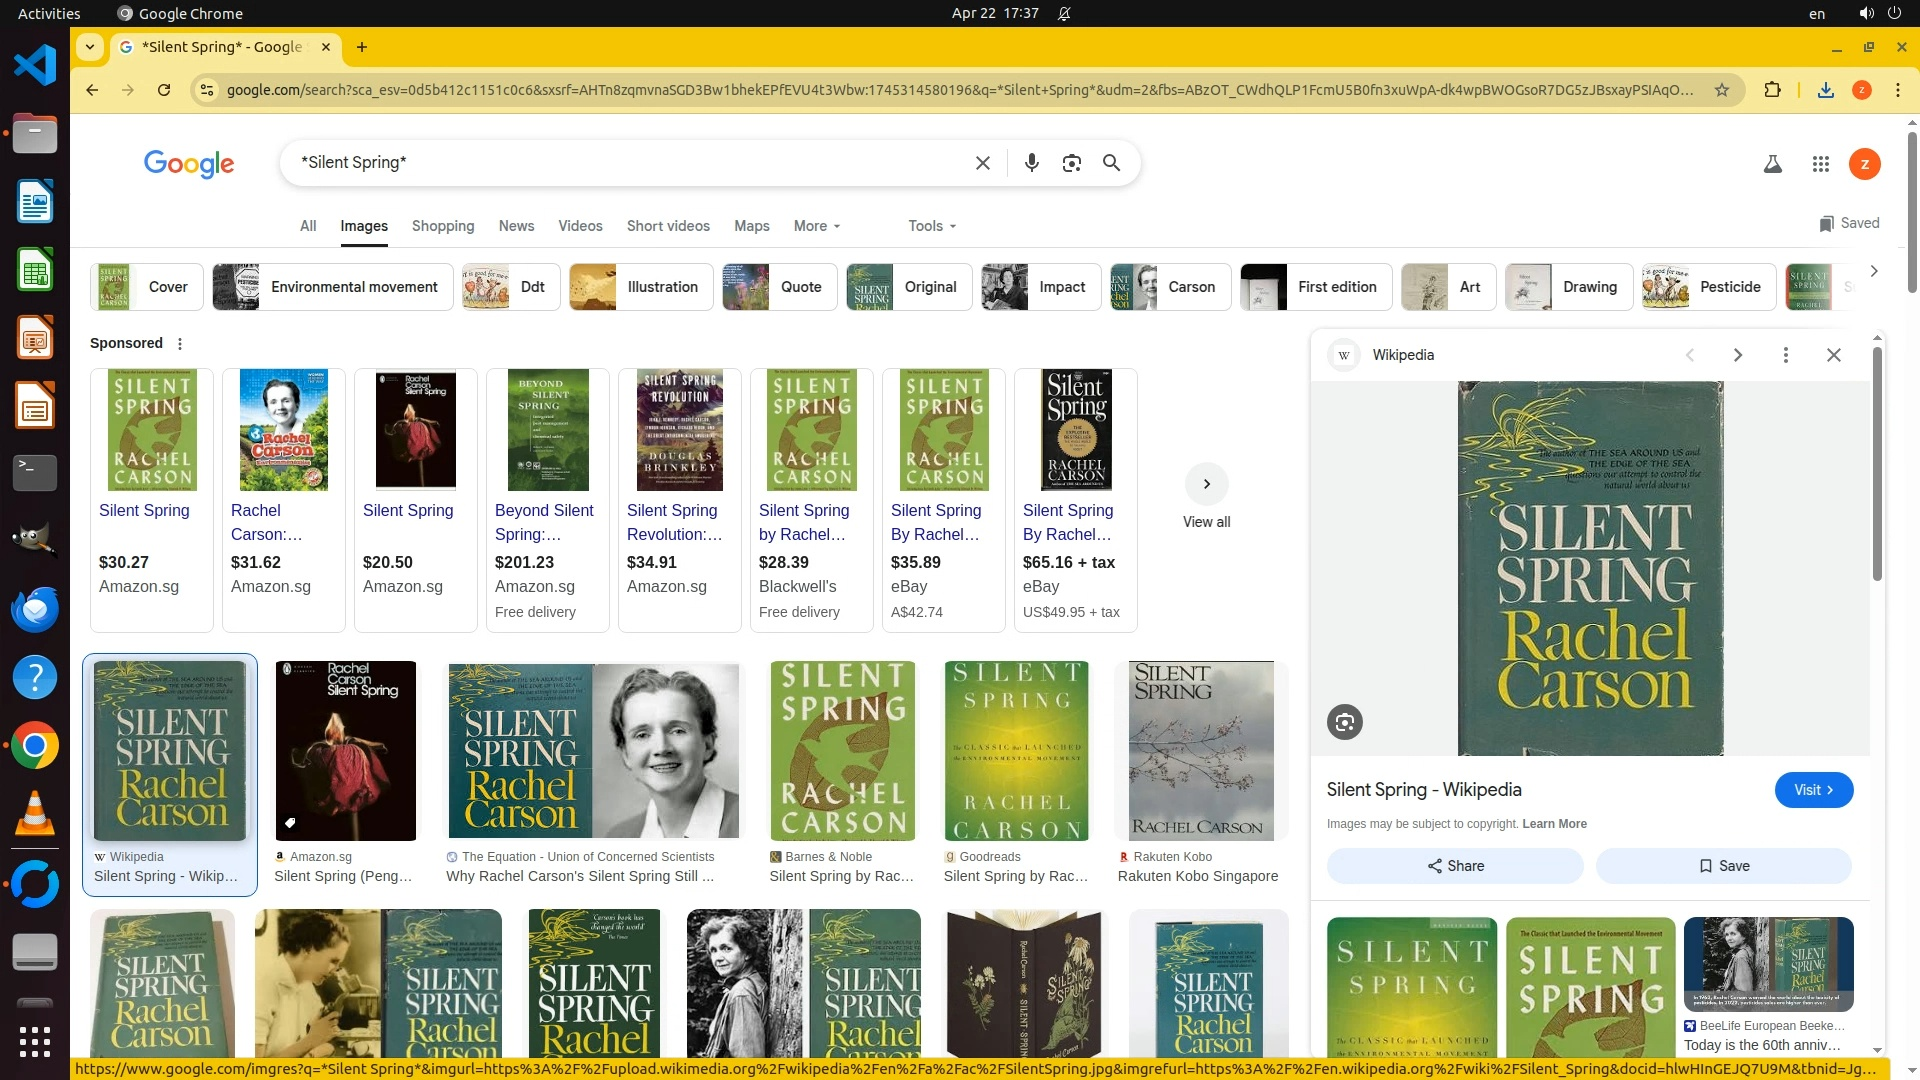
Task: Share the selected Silent Spring image
Action: pos(1454,866)
